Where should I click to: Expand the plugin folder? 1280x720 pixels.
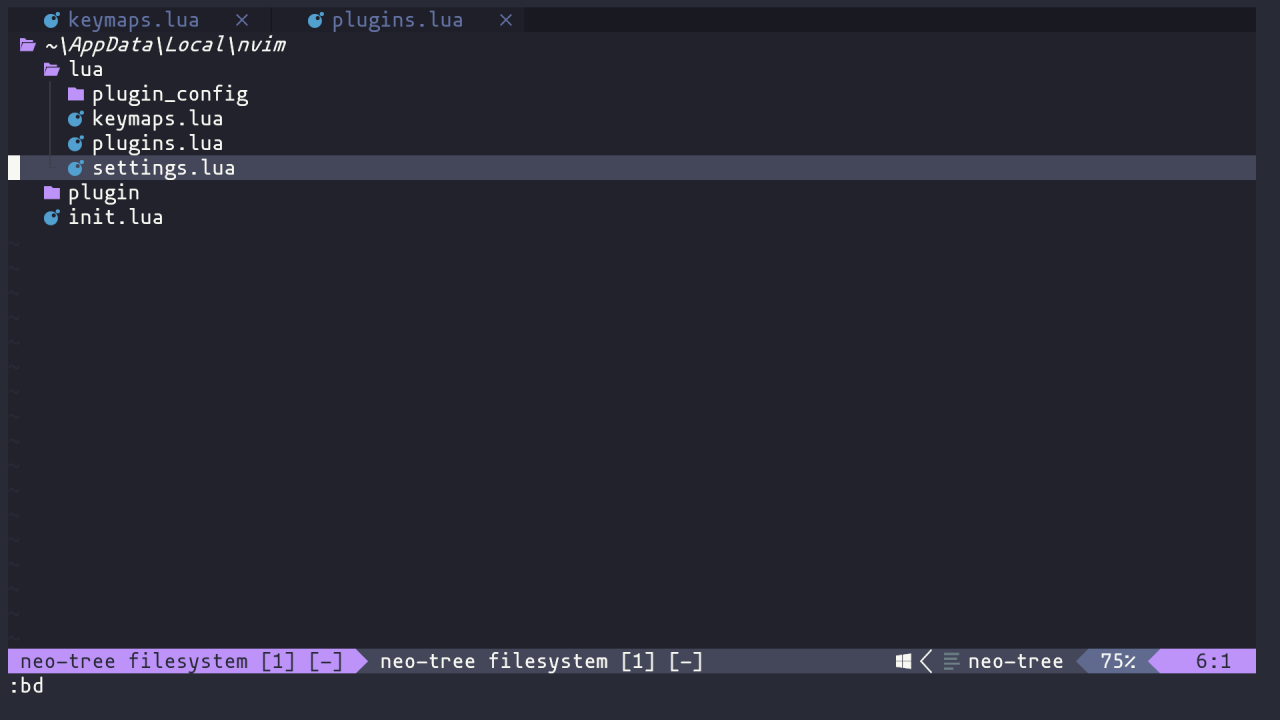click(103, 192)
